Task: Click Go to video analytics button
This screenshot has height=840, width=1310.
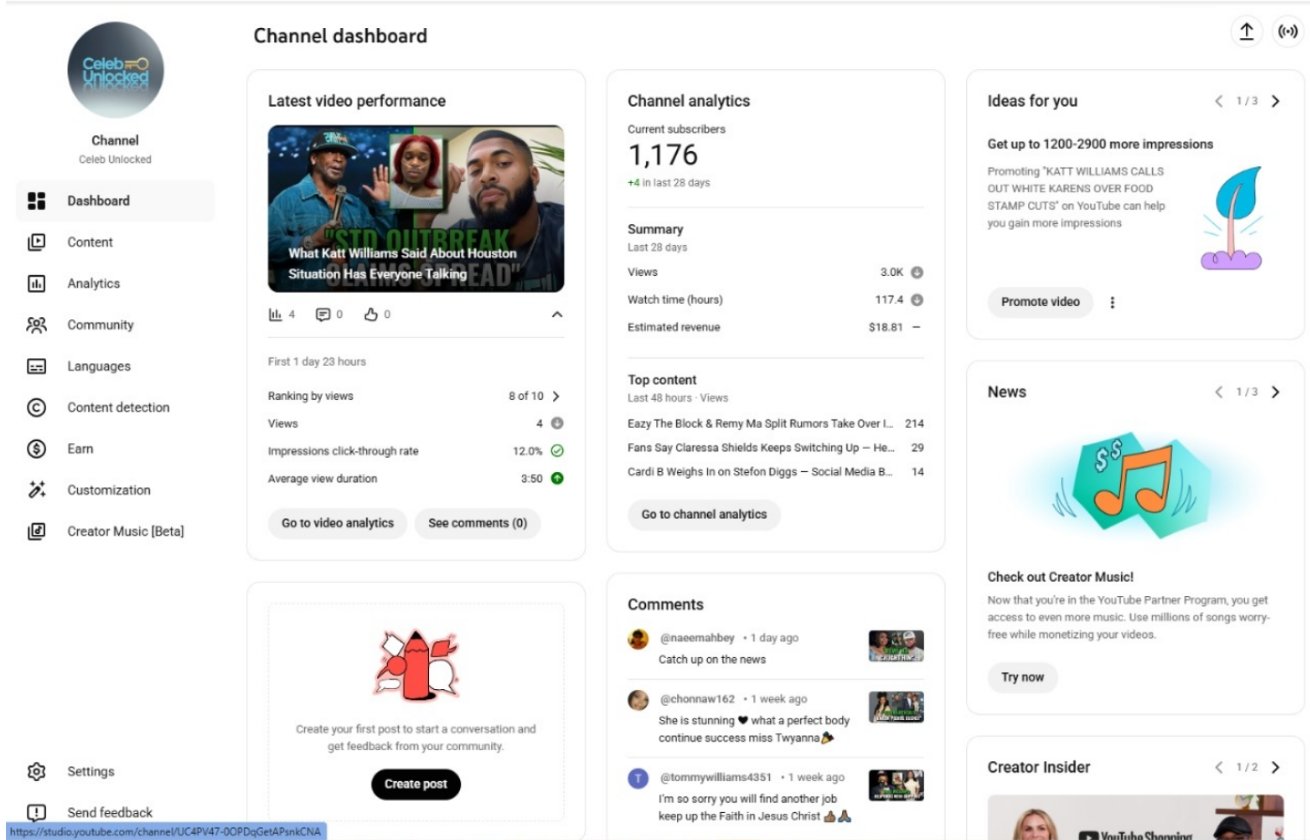Action: click(337, 523)
